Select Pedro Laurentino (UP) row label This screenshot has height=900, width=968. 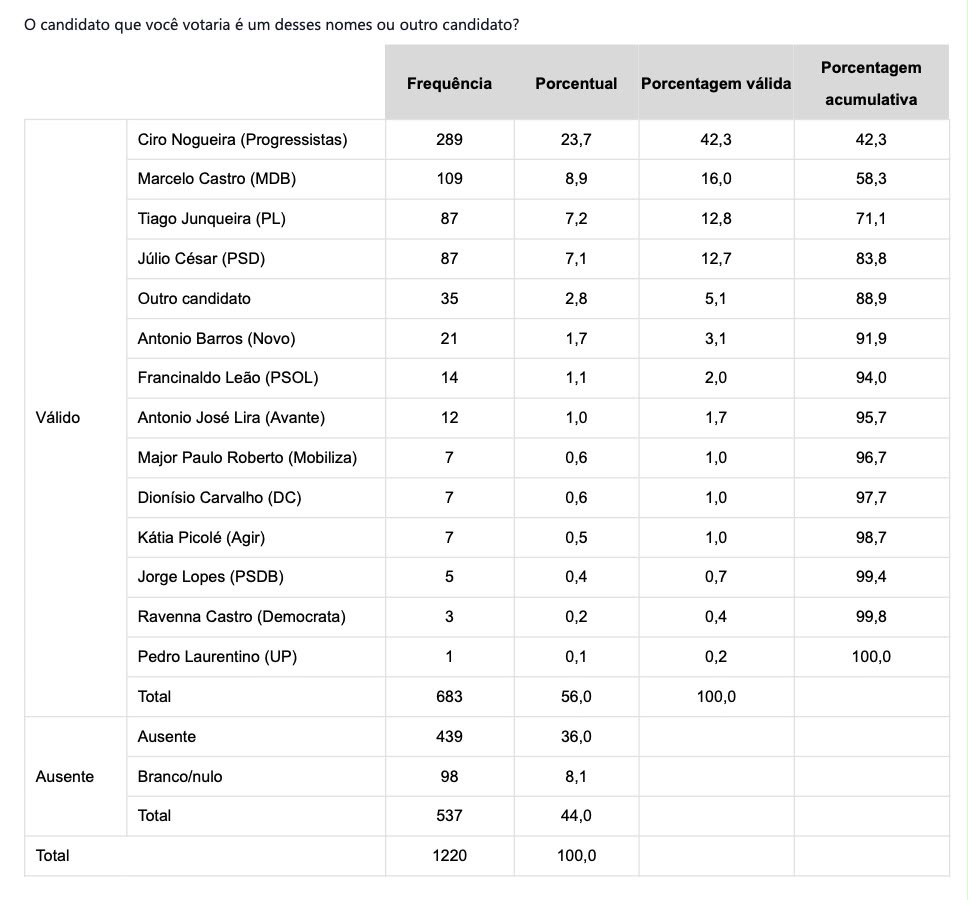click(217, 657)
